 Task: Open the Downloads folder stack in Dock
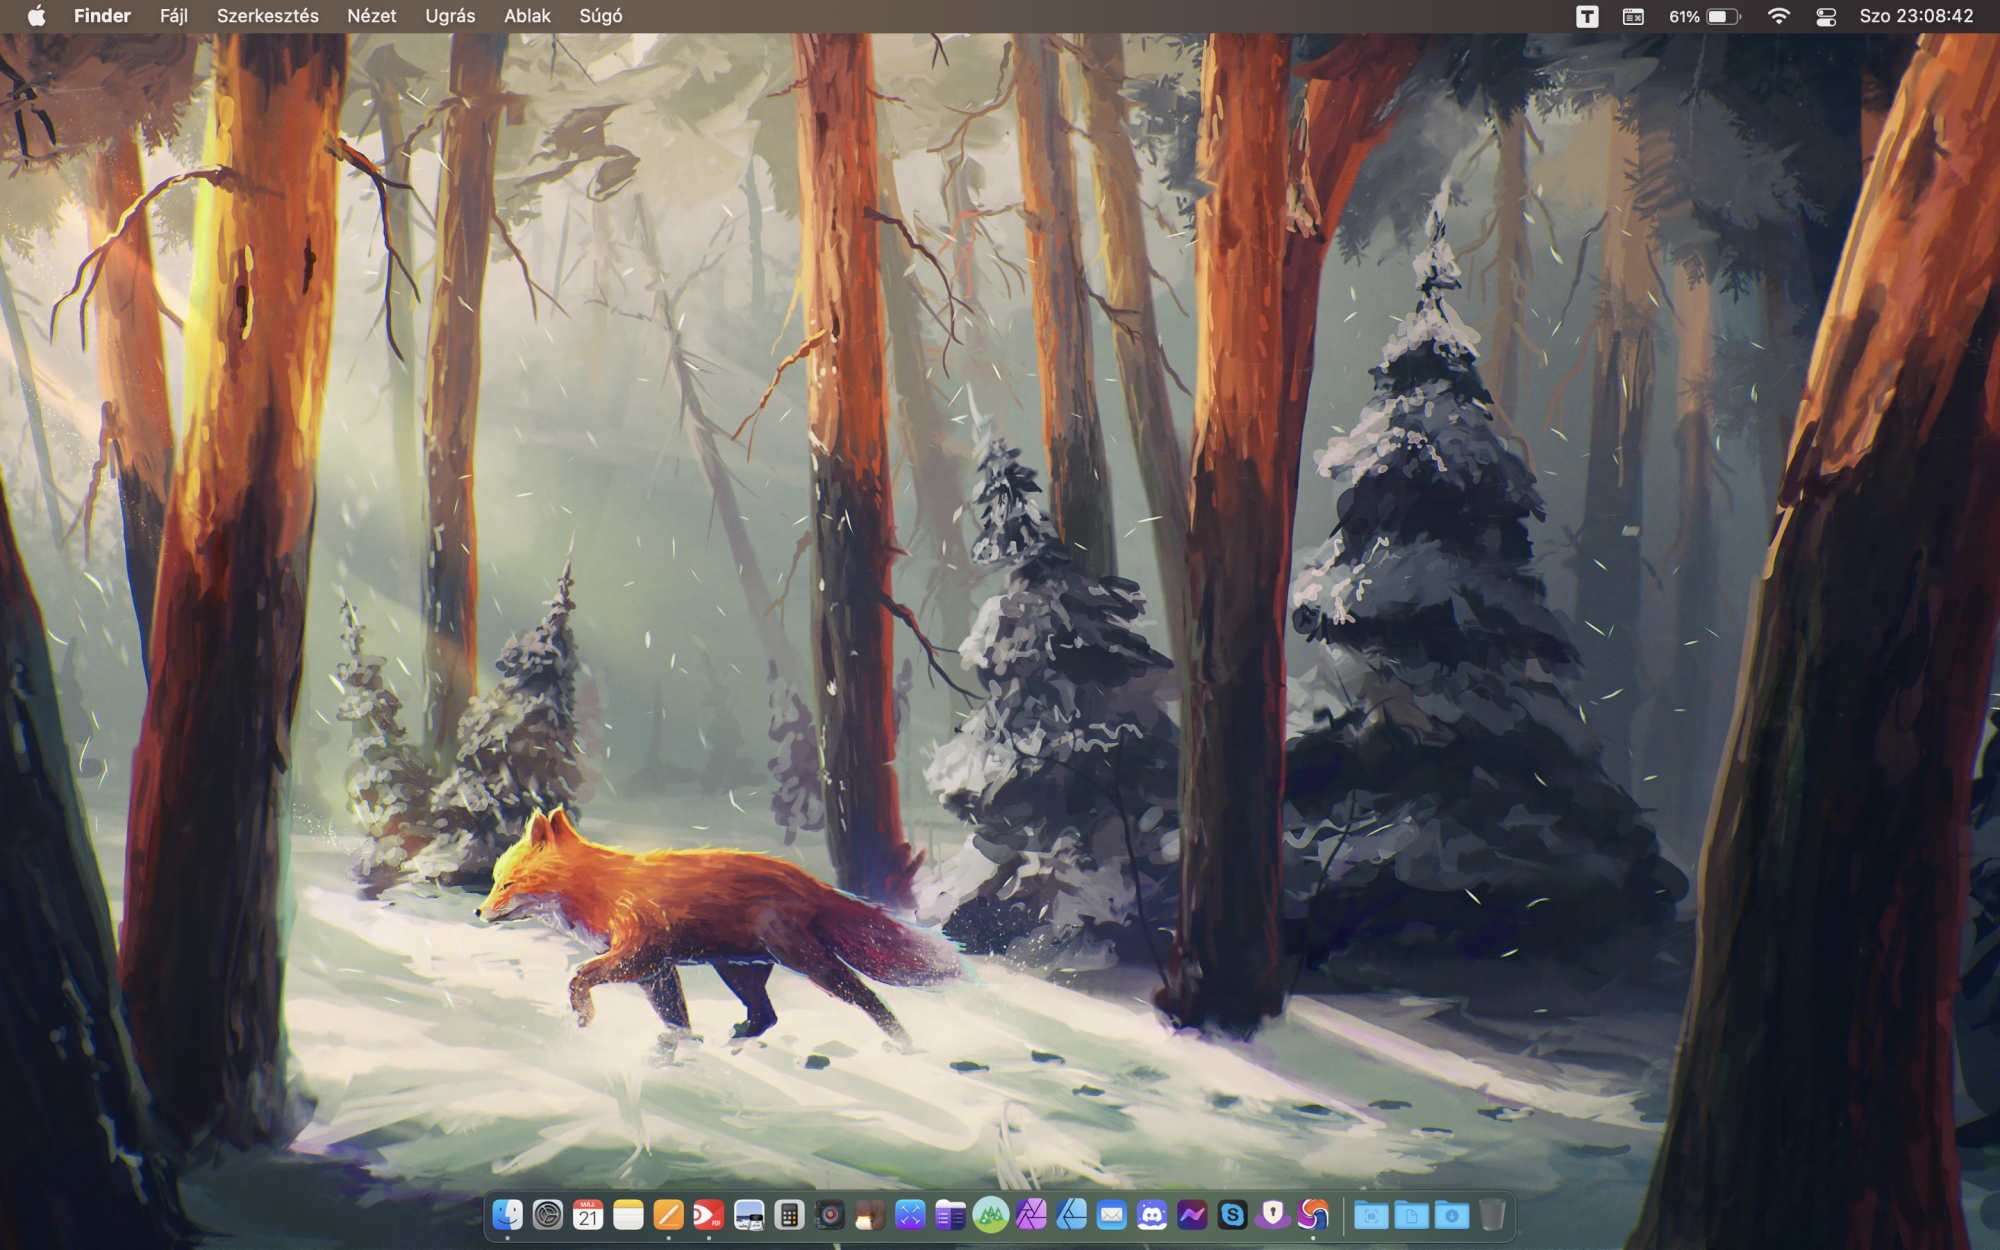[1452, 1215]
